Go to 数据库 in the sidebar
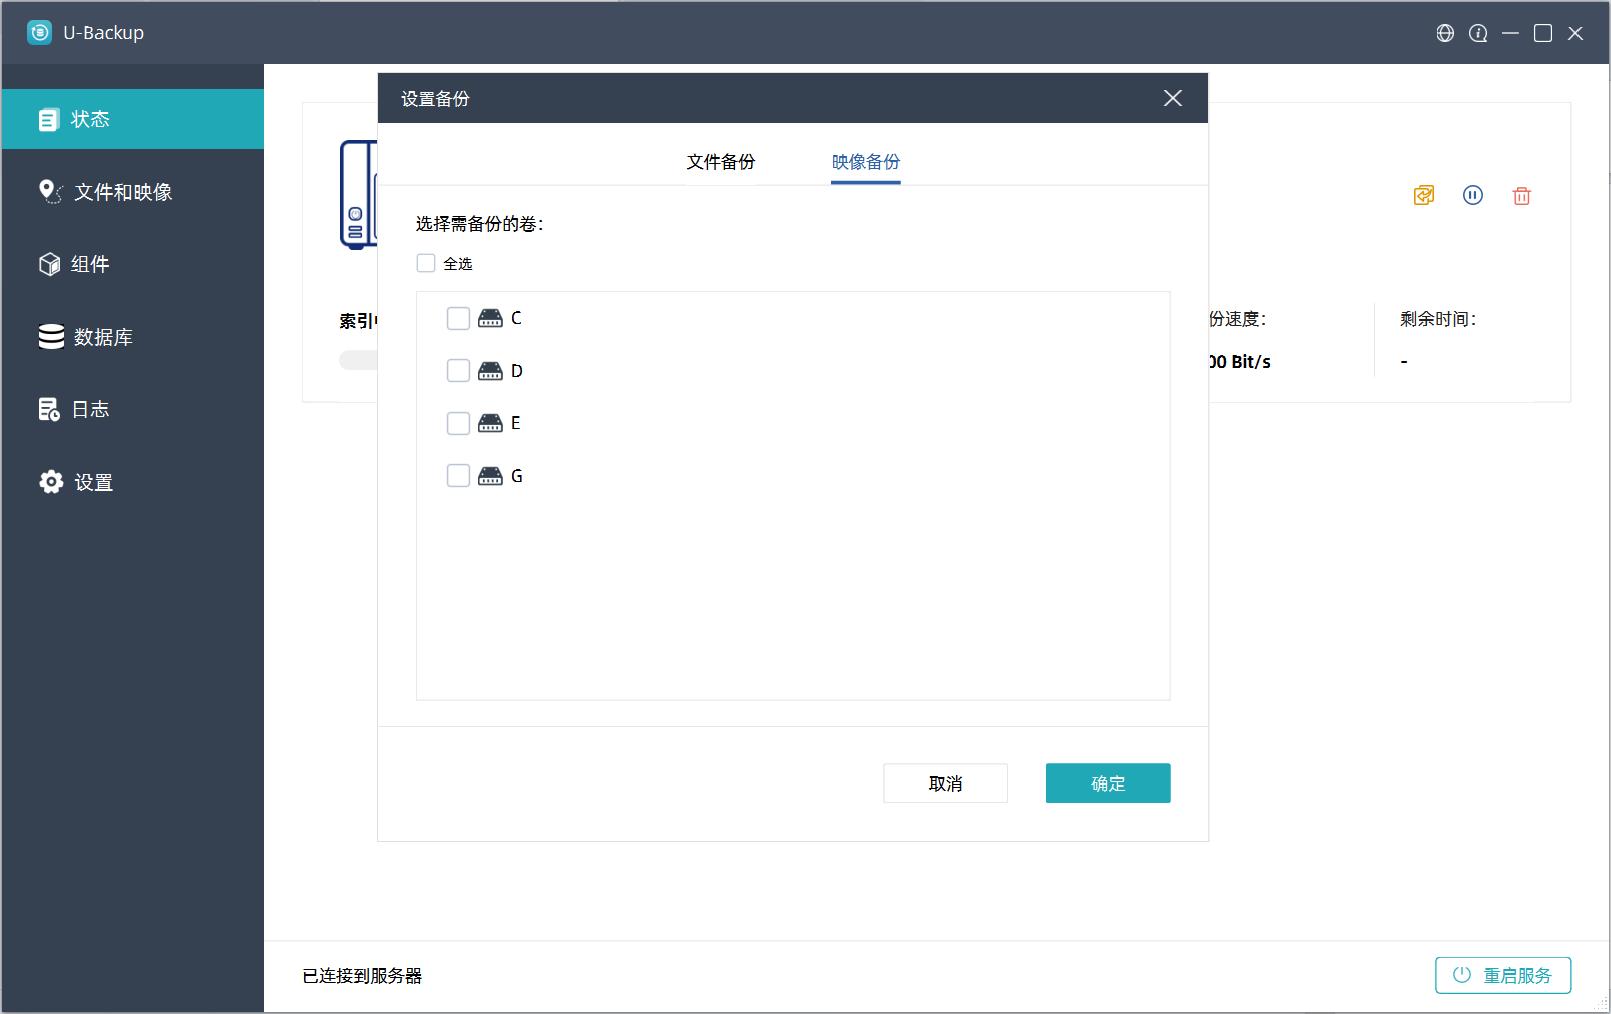 (102, 337)
